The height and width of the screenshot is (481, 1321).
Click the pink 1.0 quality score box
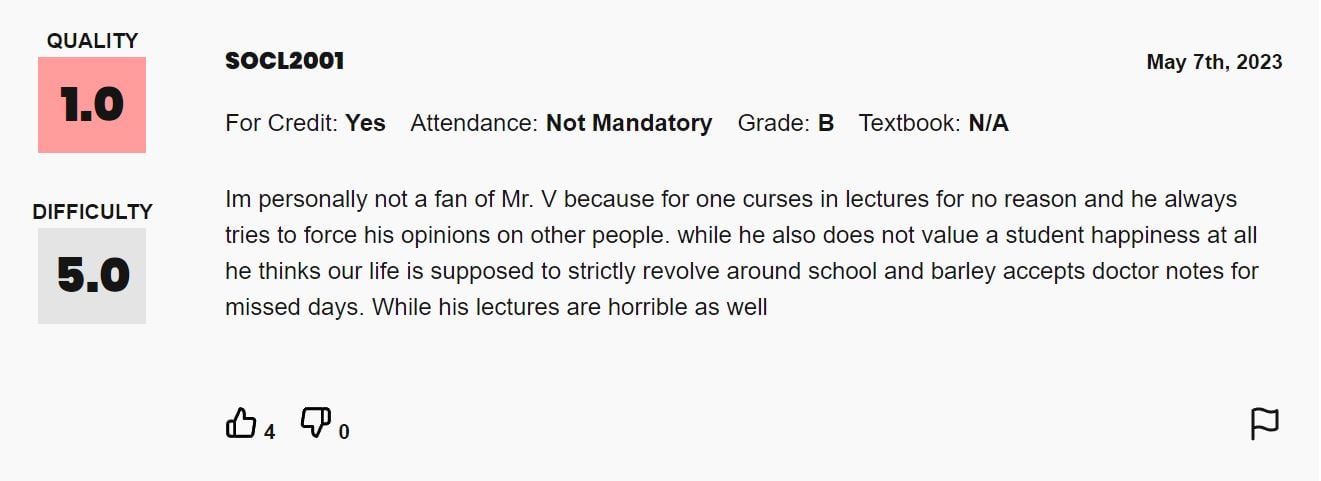point(92,105)
